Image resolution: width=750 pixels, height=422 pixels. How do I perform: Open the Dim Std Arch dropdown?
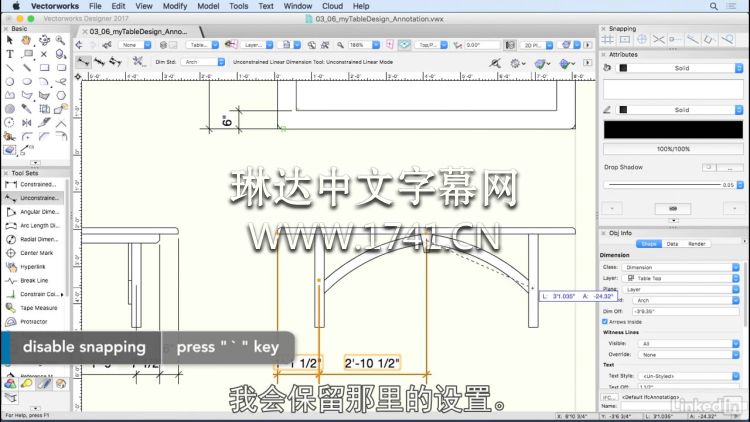click(203, 62)
